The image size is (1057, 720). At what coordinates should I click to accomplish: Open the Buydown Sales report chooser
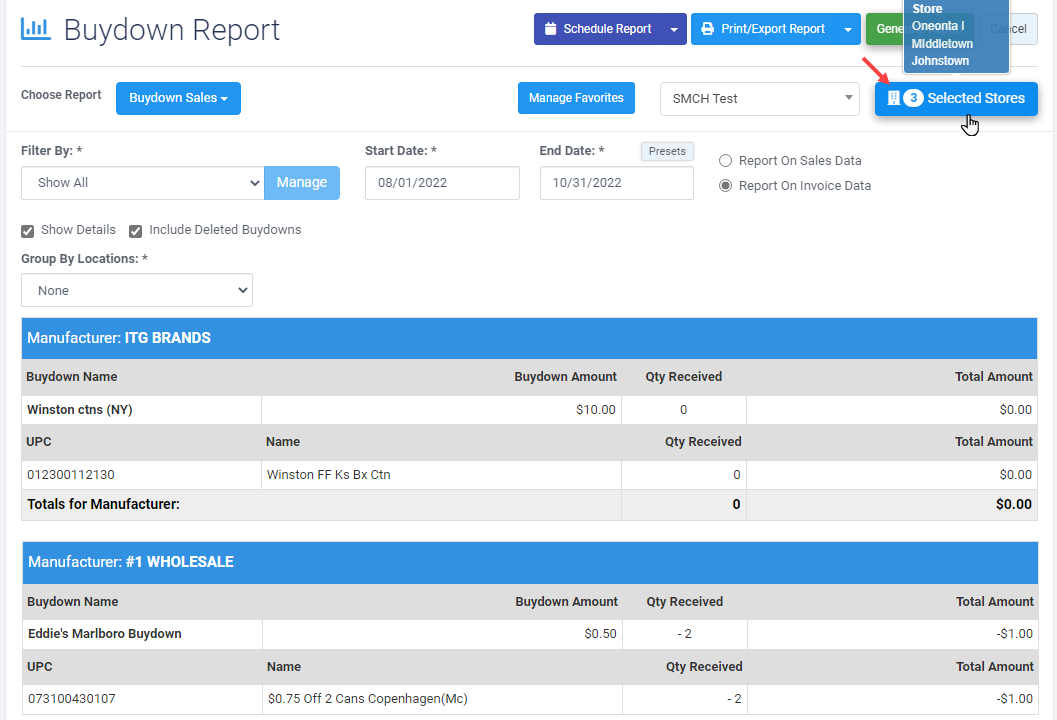(178, 98)
